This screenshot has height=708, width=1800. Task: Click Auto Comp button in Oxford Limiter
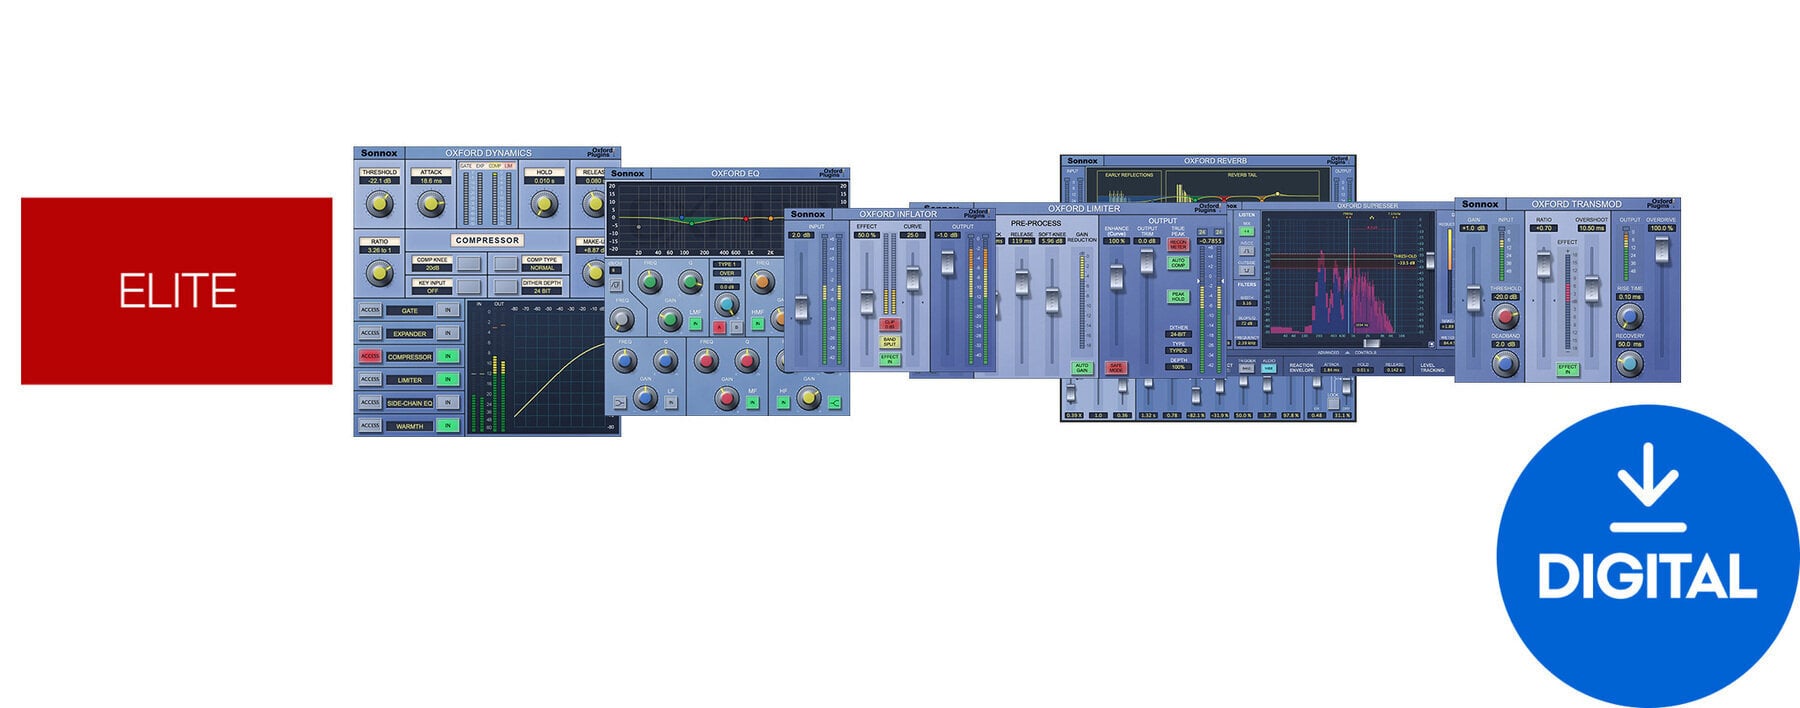point(1178,263)
